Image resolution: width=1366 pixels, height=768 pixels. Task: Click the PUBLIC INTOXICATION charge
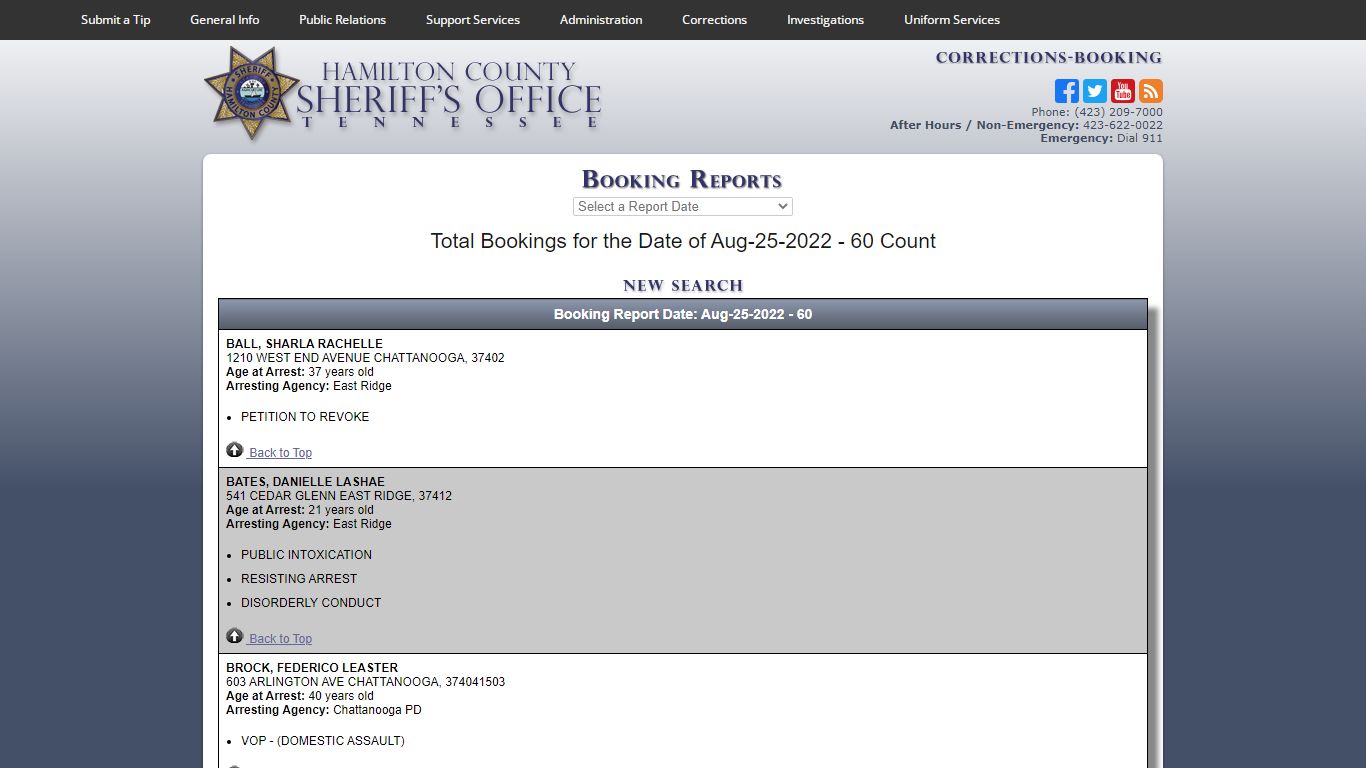(306, 555)
